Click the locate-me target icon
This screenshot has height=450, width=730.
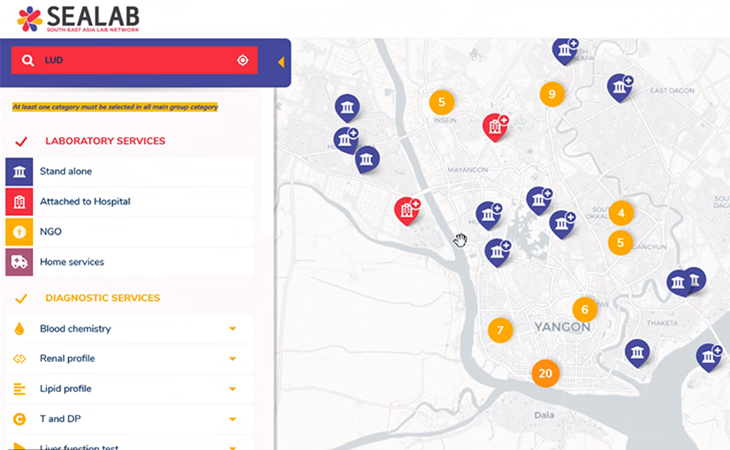243,60
